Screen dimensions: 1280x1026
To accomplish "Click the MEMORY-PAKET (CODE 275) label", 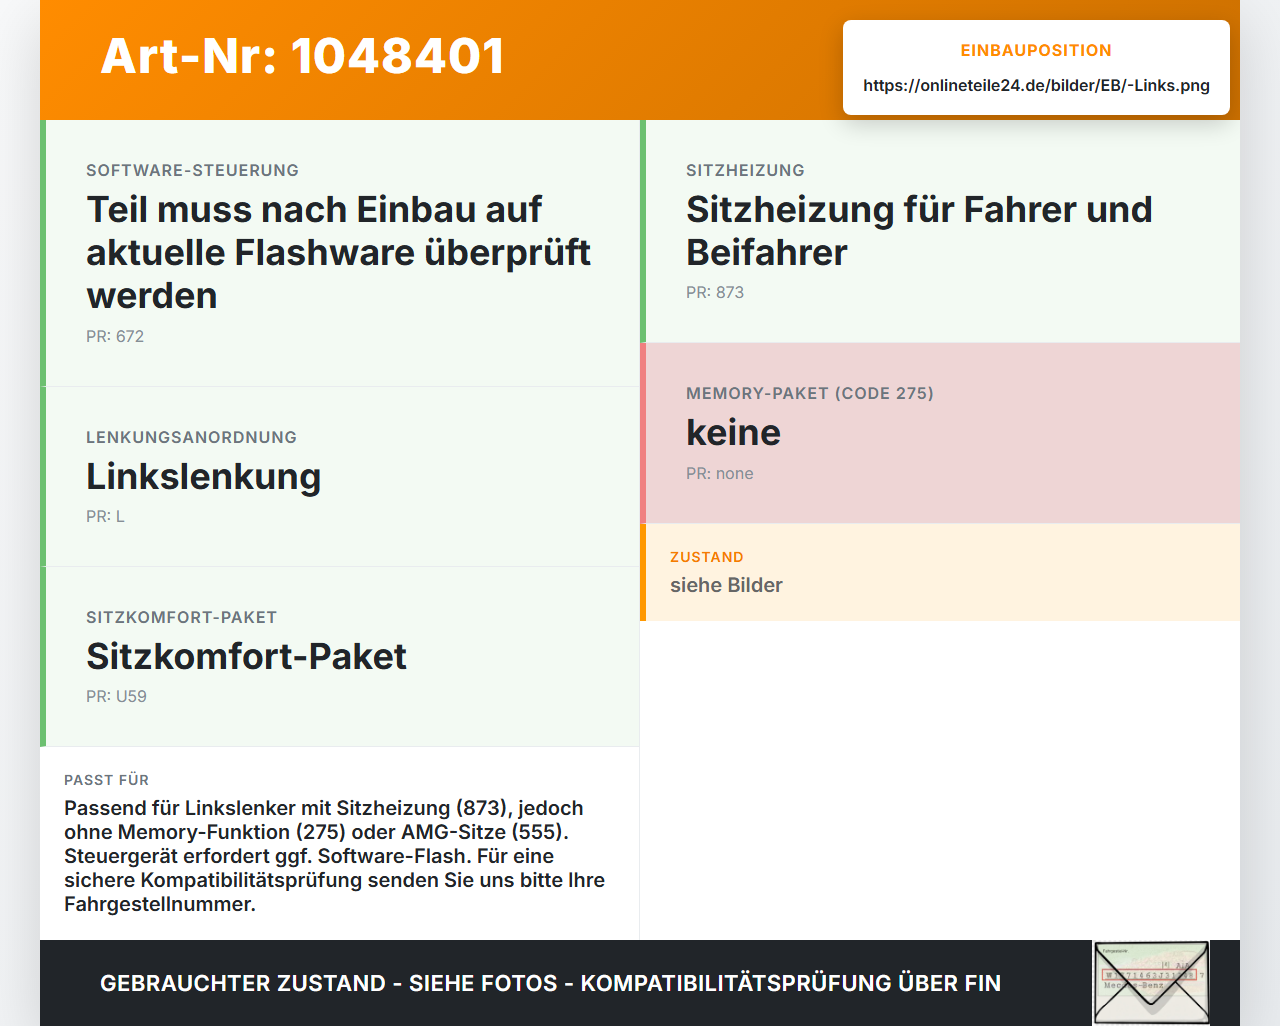I will tap(810, 393).
